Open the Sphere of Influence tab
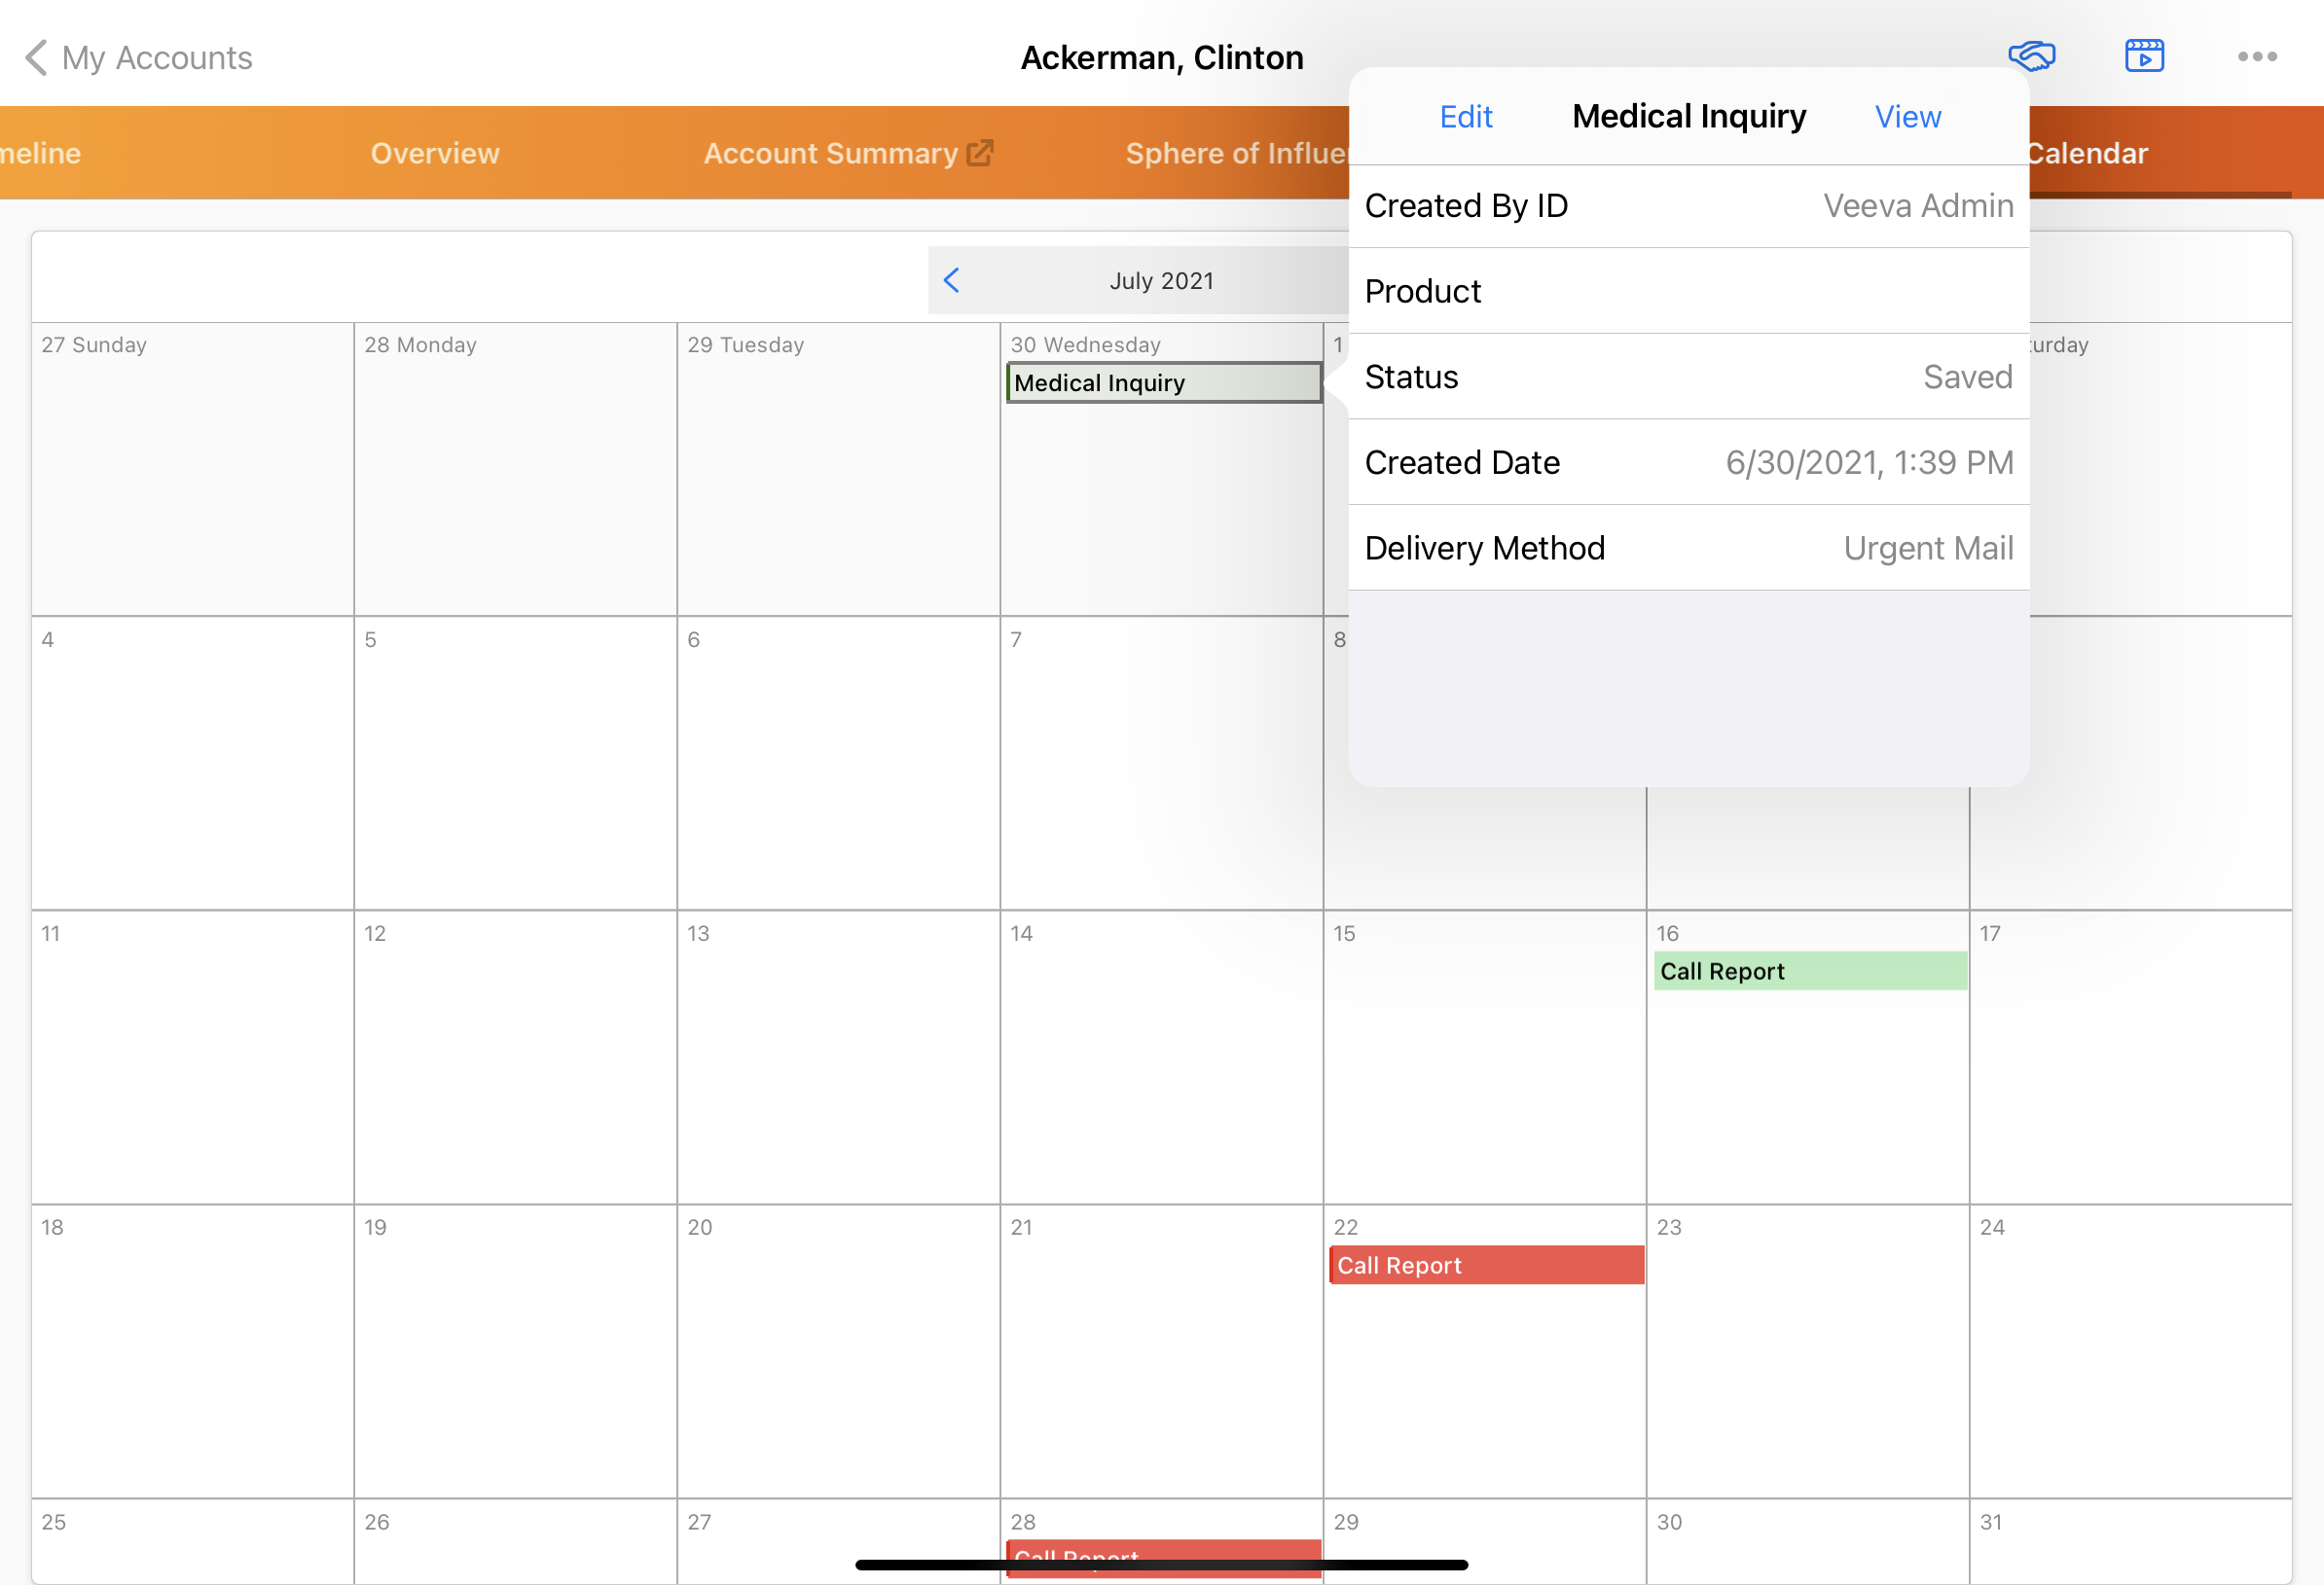The image size is (2324, 1585). point(1235,153)
